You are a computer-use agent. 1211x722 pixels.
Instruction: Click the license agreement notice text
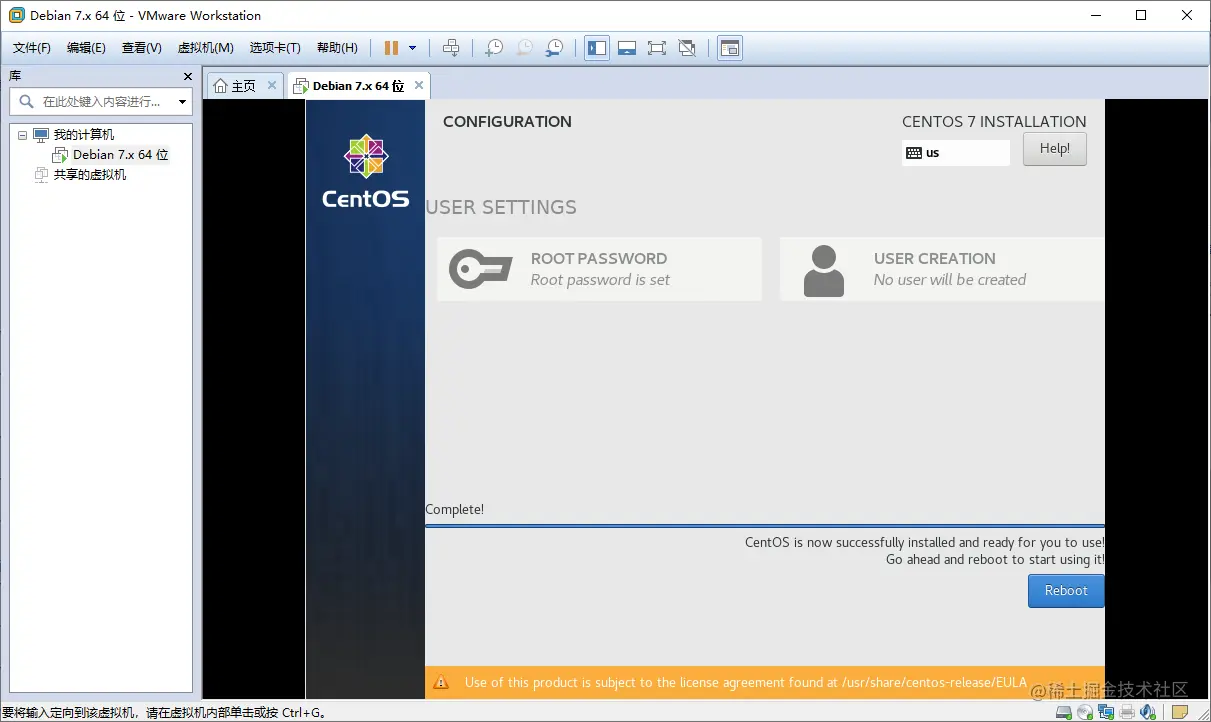pyautogui.click(x=745, y=683)
